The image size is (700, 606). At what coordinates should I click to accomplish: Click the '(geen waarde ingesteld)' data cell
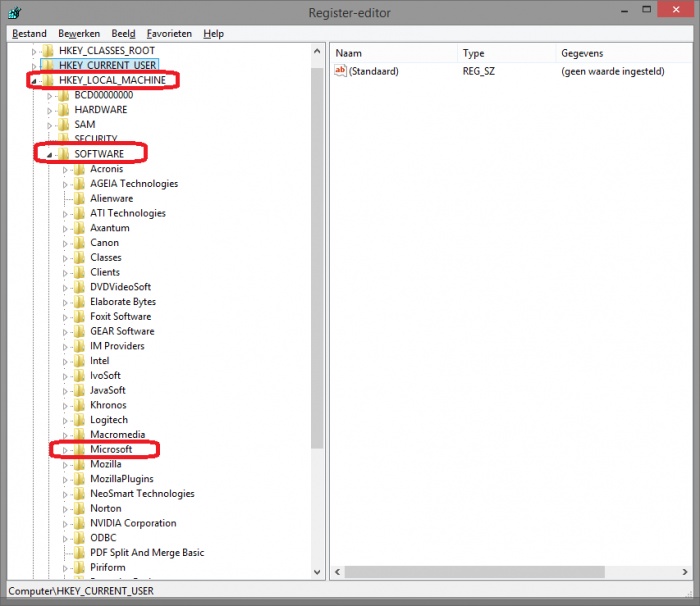pyautogui.click(x=612, y=71)
